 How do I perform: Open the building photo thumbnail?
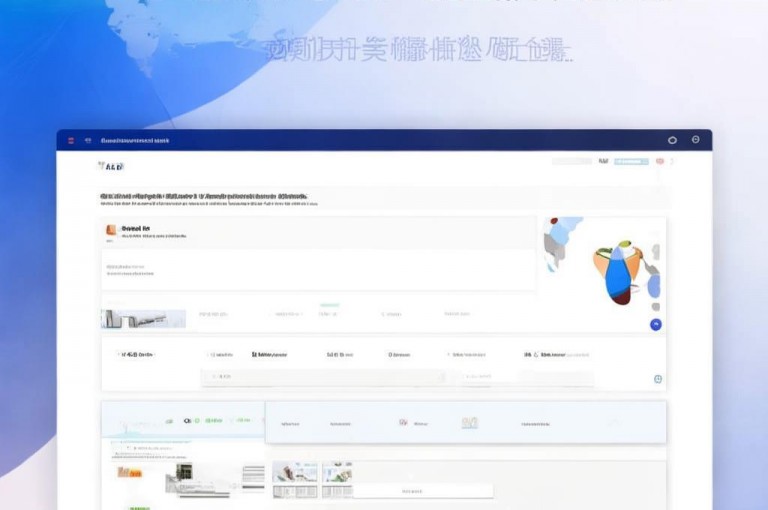tap(144, 319)
